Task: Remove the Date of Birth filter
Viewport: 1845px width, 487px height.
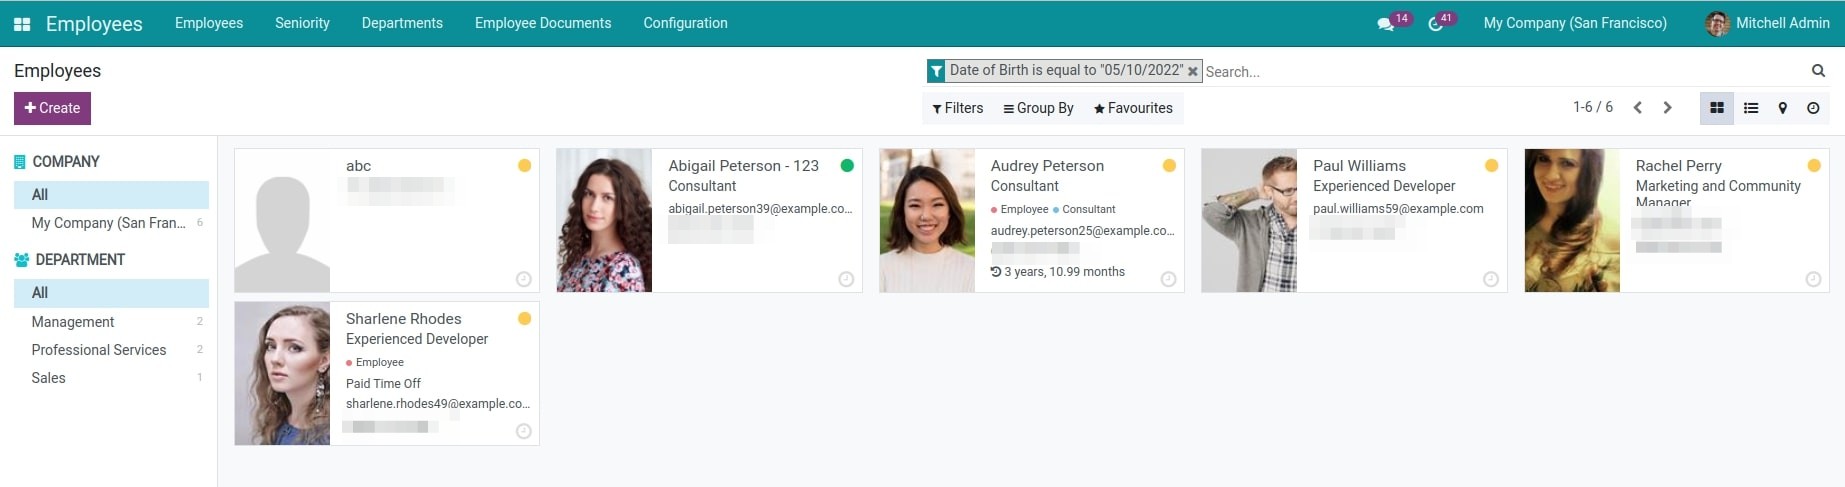Action: click(x=1192, y=71)
